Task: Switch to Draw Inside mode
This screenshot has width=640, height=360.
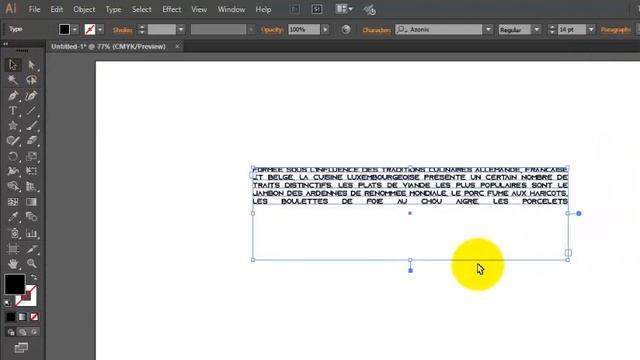Action: tap(34, 332)
